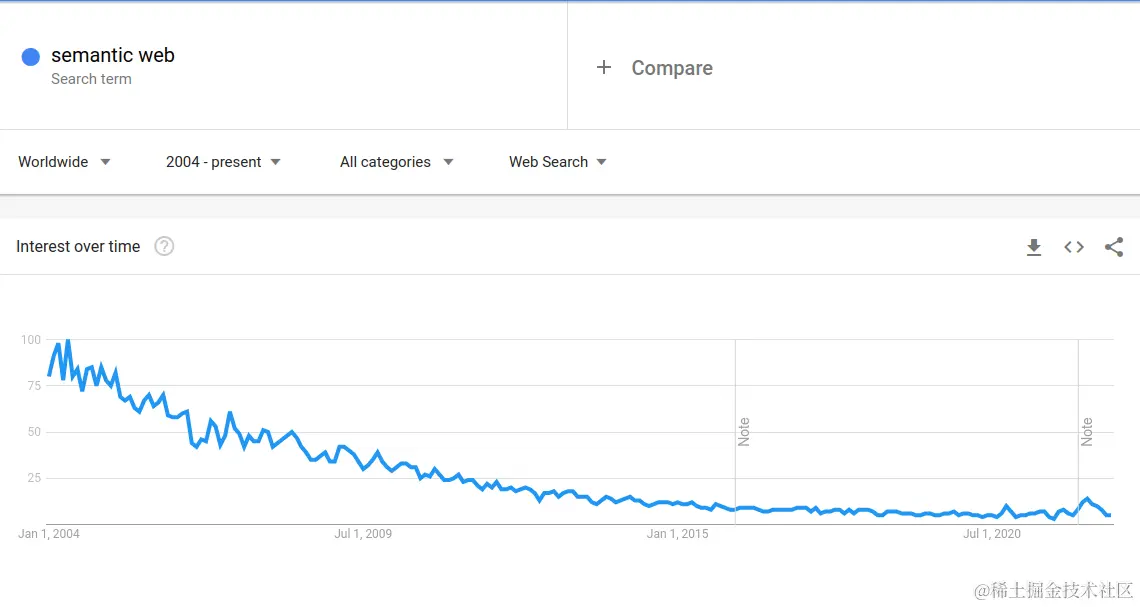The width and height of the screenshot is (1140, 607).
Task: Open the 2004 - present time range dropdown
Action: tap(223, 162)
